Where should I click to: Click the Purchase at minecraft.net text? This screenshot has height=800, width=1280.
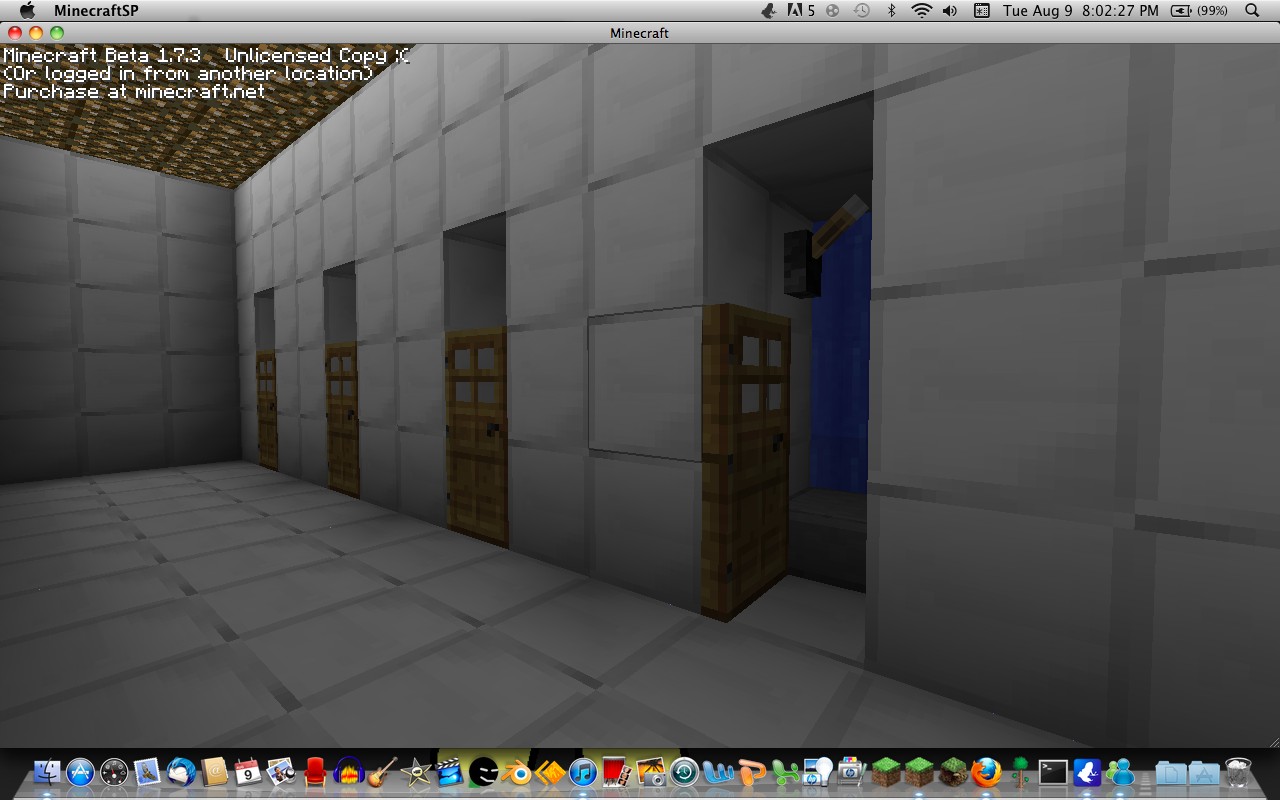click(135, 91)
